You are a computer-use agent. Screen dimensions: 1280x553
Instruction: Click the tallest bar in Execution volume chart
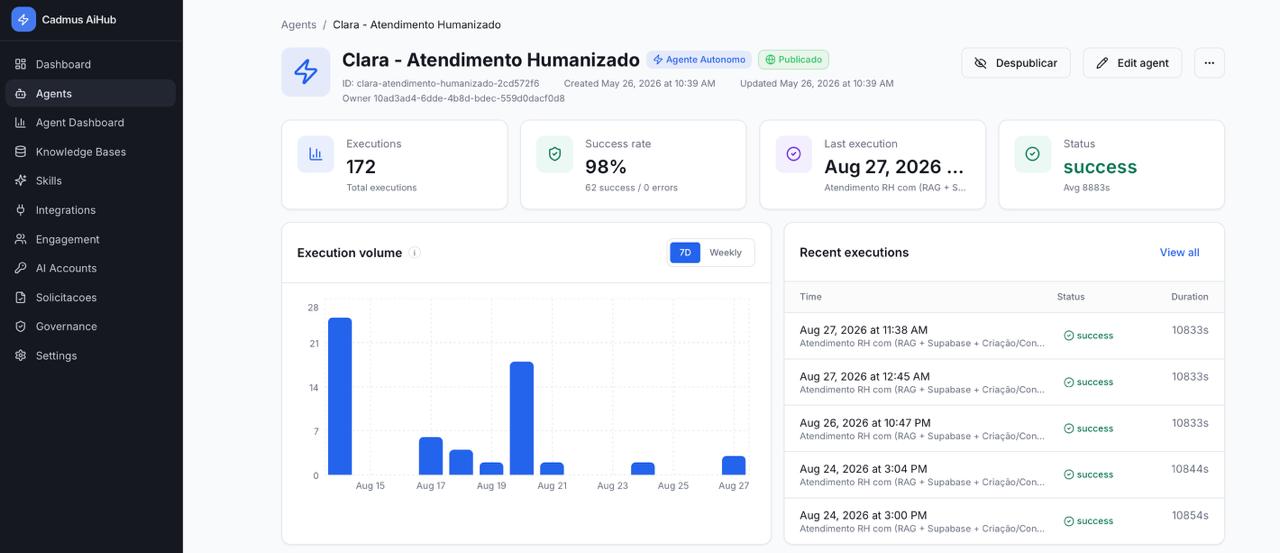tap(340, 396)
